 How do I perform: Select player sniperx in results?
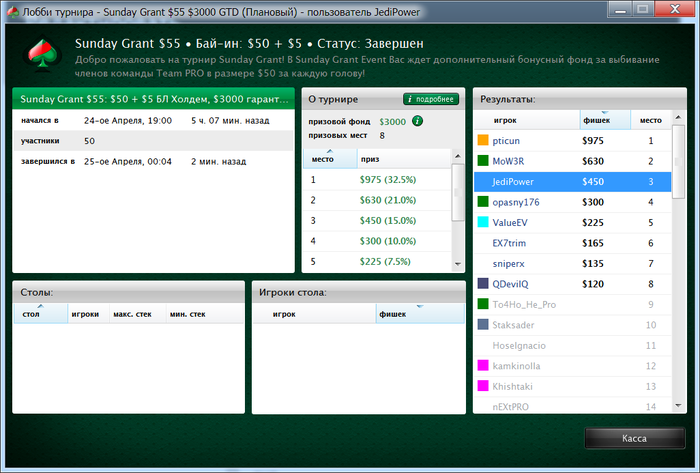pos(572,264)
